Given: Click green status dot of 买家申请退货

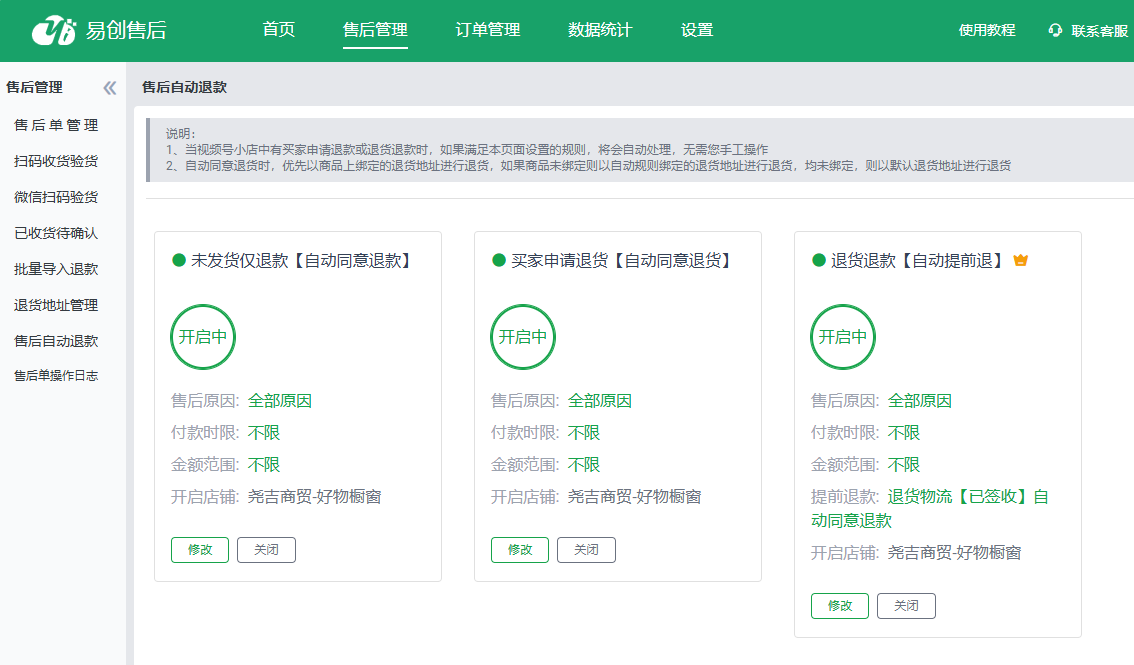Looking at the screenshot, I should tap(499, 261).
